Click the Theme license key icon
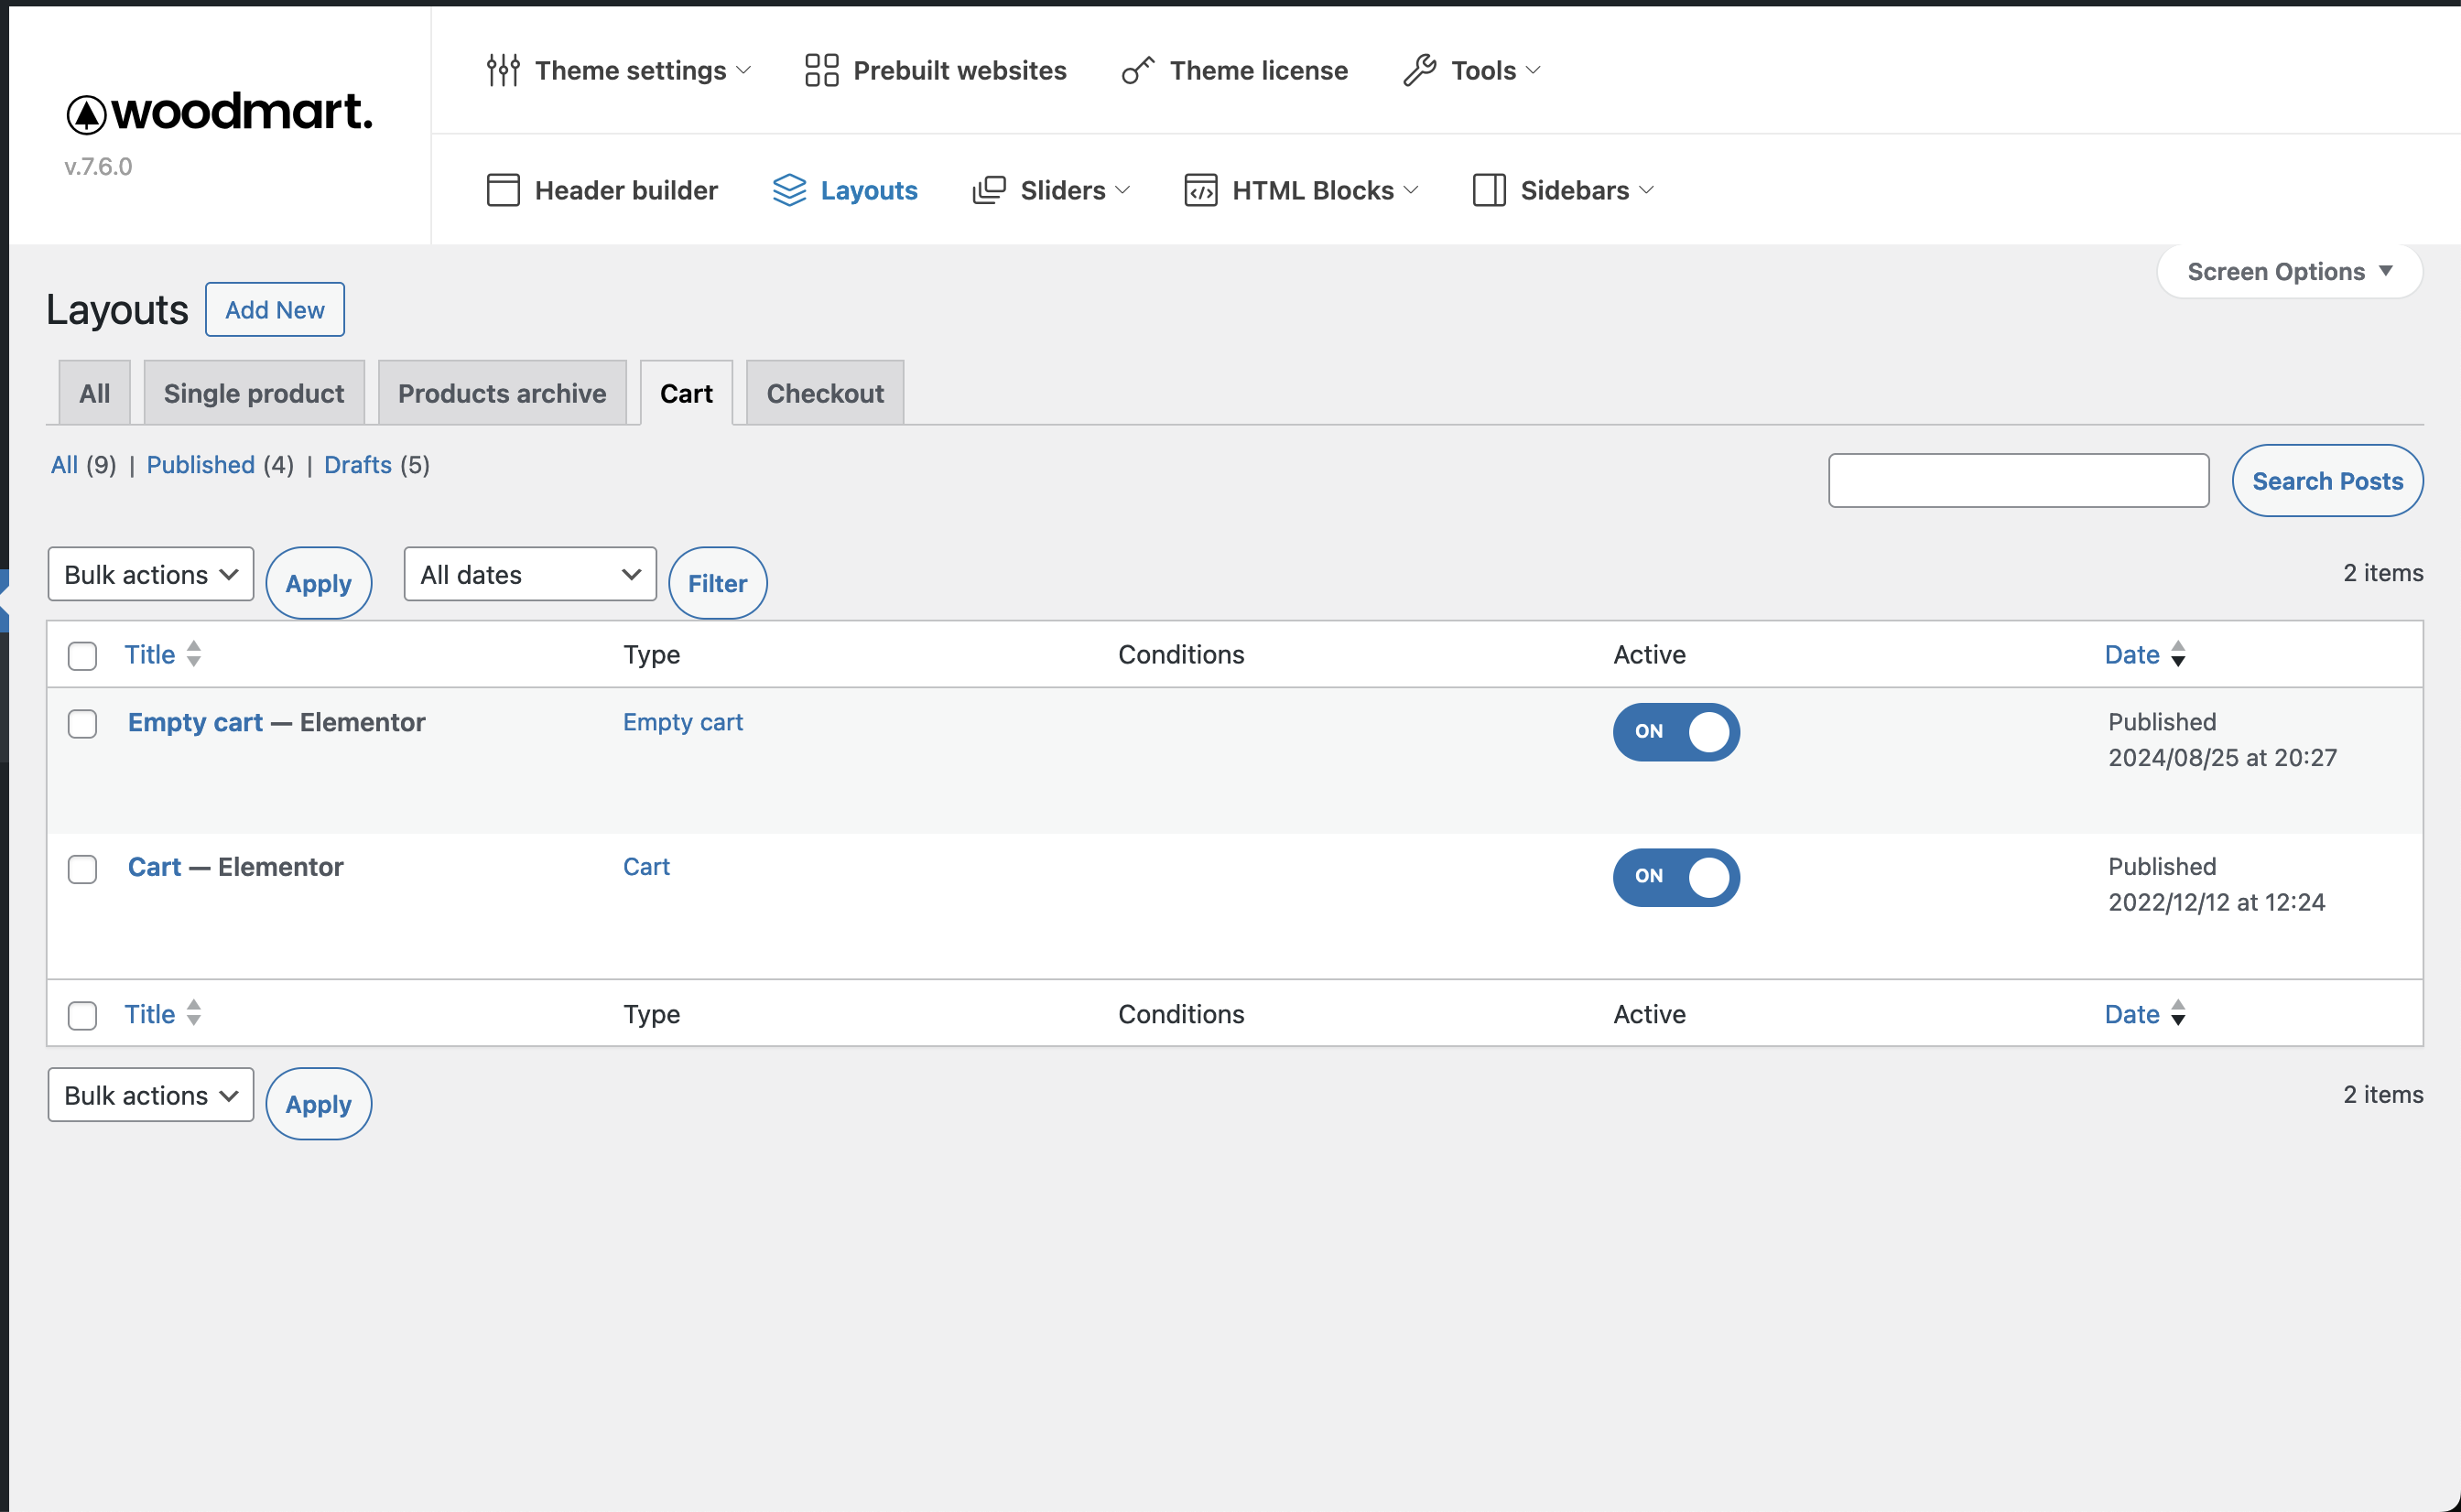 1137,70
